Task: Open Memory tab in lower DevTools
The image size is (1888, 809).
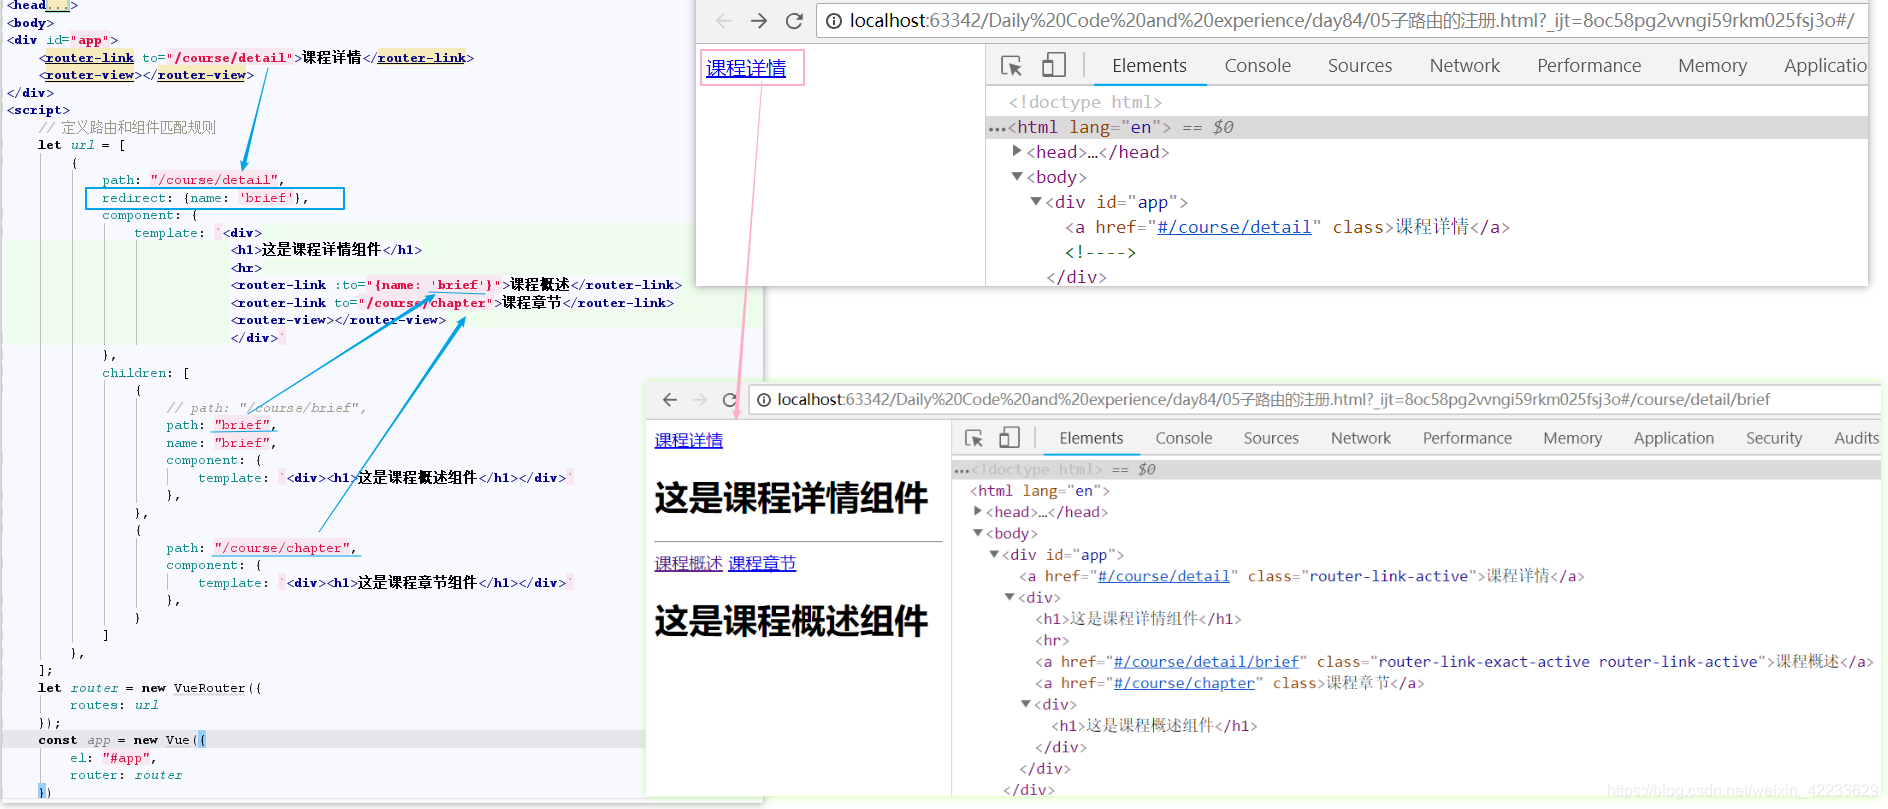Action: 1572,438
